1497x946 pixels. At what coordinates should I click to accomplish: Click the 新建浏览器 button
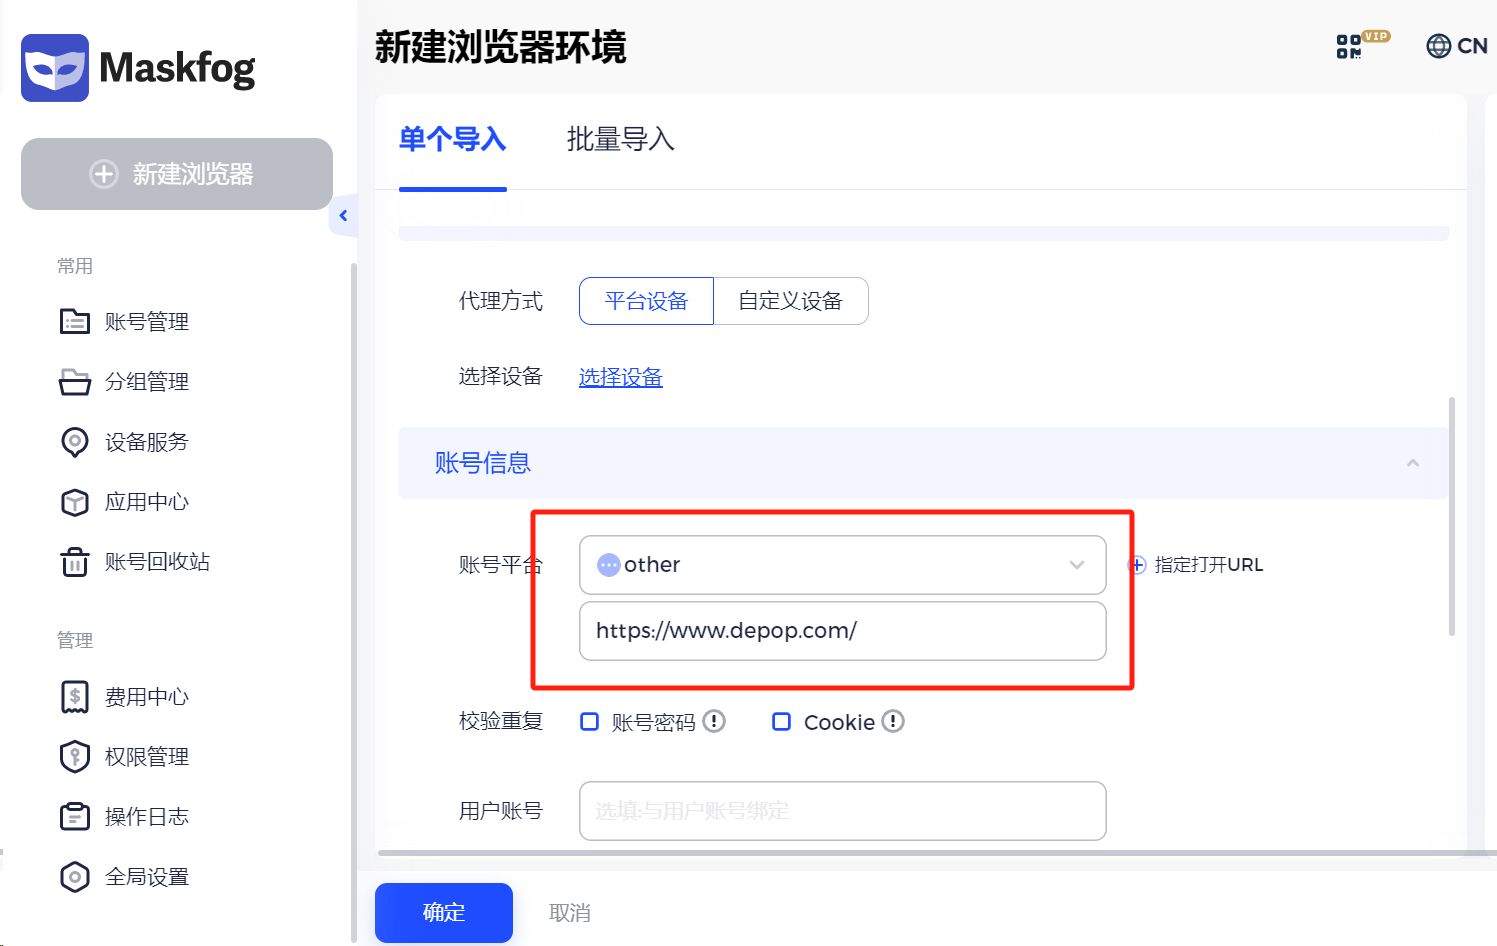[177, 174]
